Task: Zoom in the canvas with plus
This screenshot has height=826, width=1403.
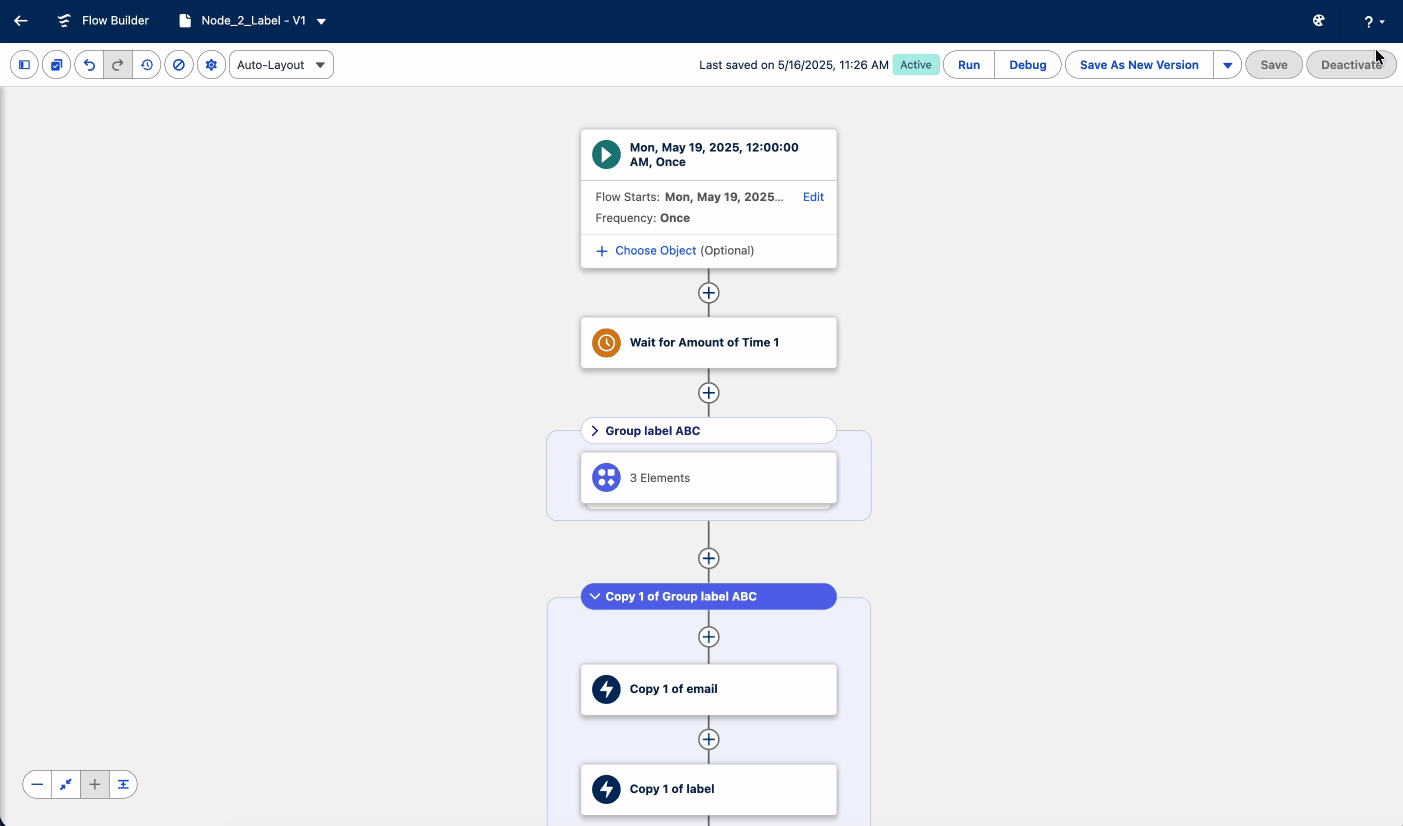Action: pyautogui.click(x=95, y=785)
